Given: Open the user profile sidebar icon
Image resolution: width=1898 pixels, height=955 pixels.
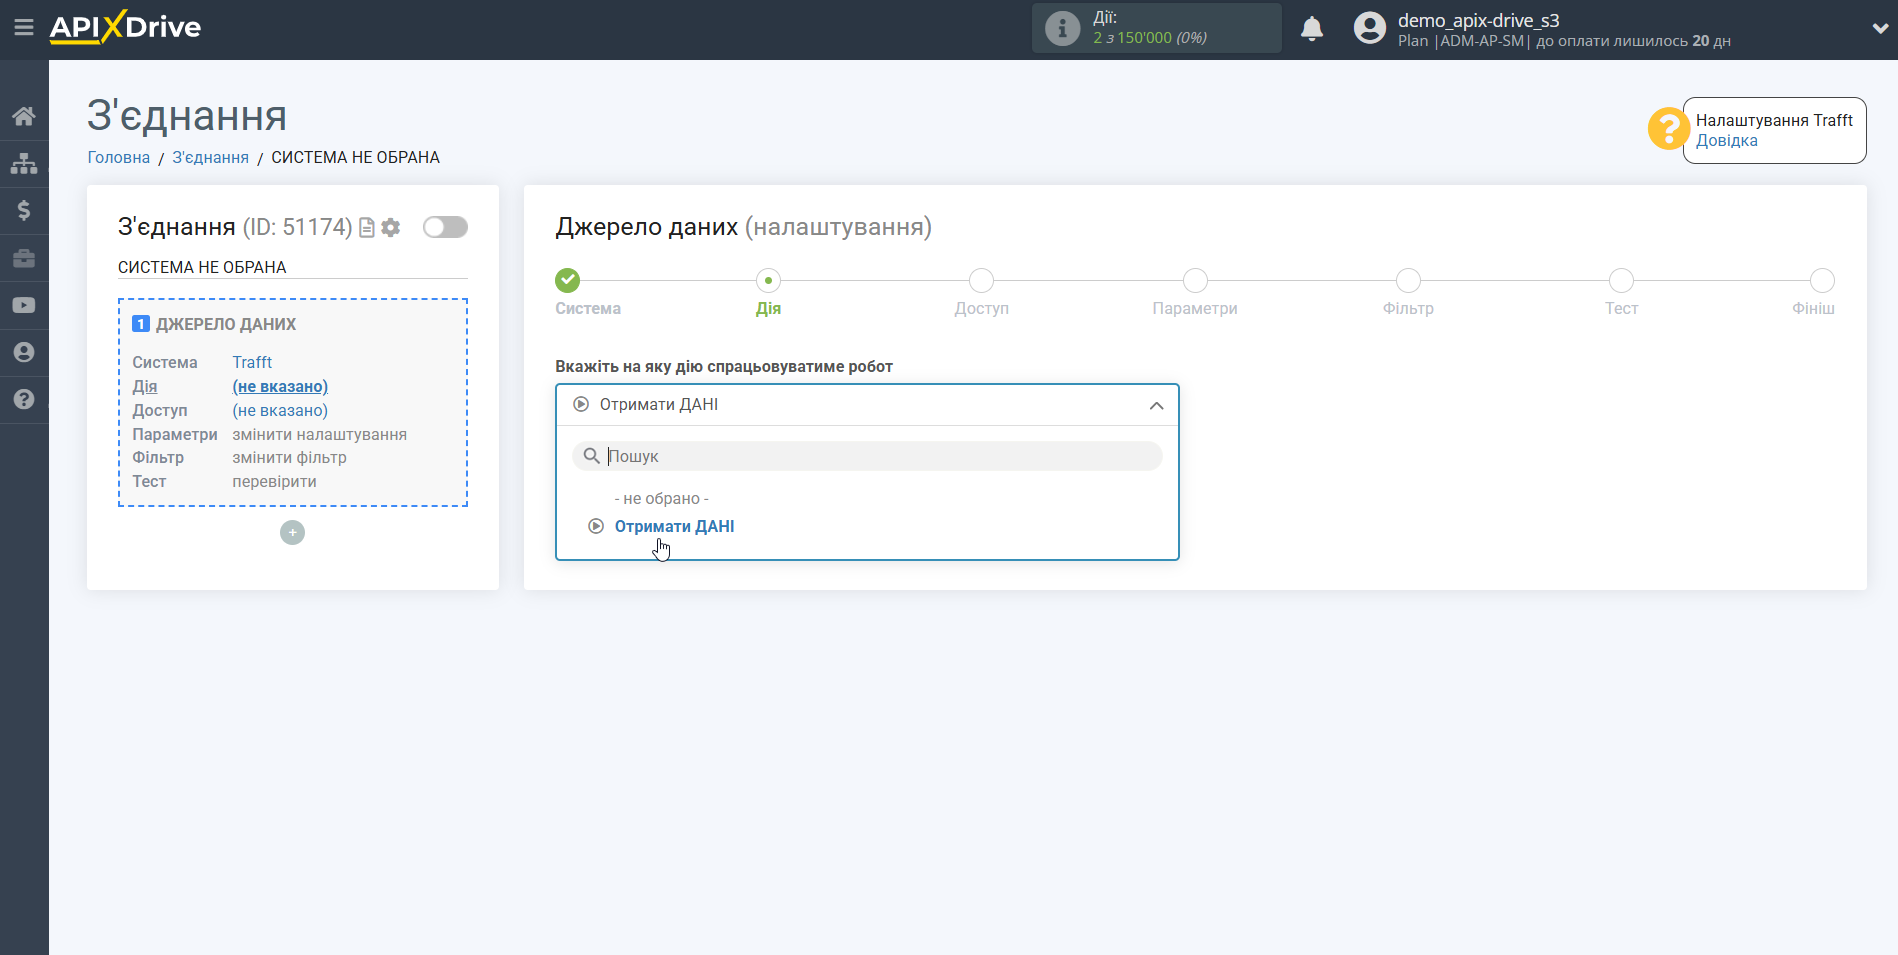Looking at the screenshot, I should pos(24,352).
